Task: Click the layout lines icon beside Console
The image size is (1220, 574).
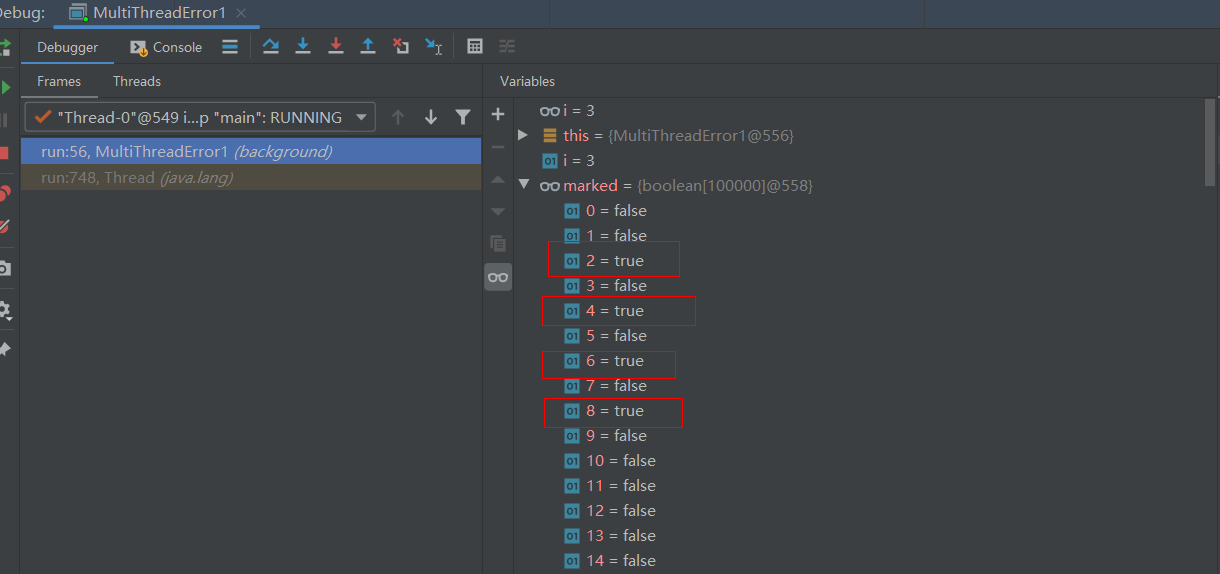Action: pyautogui.click(x=230, y=46)
